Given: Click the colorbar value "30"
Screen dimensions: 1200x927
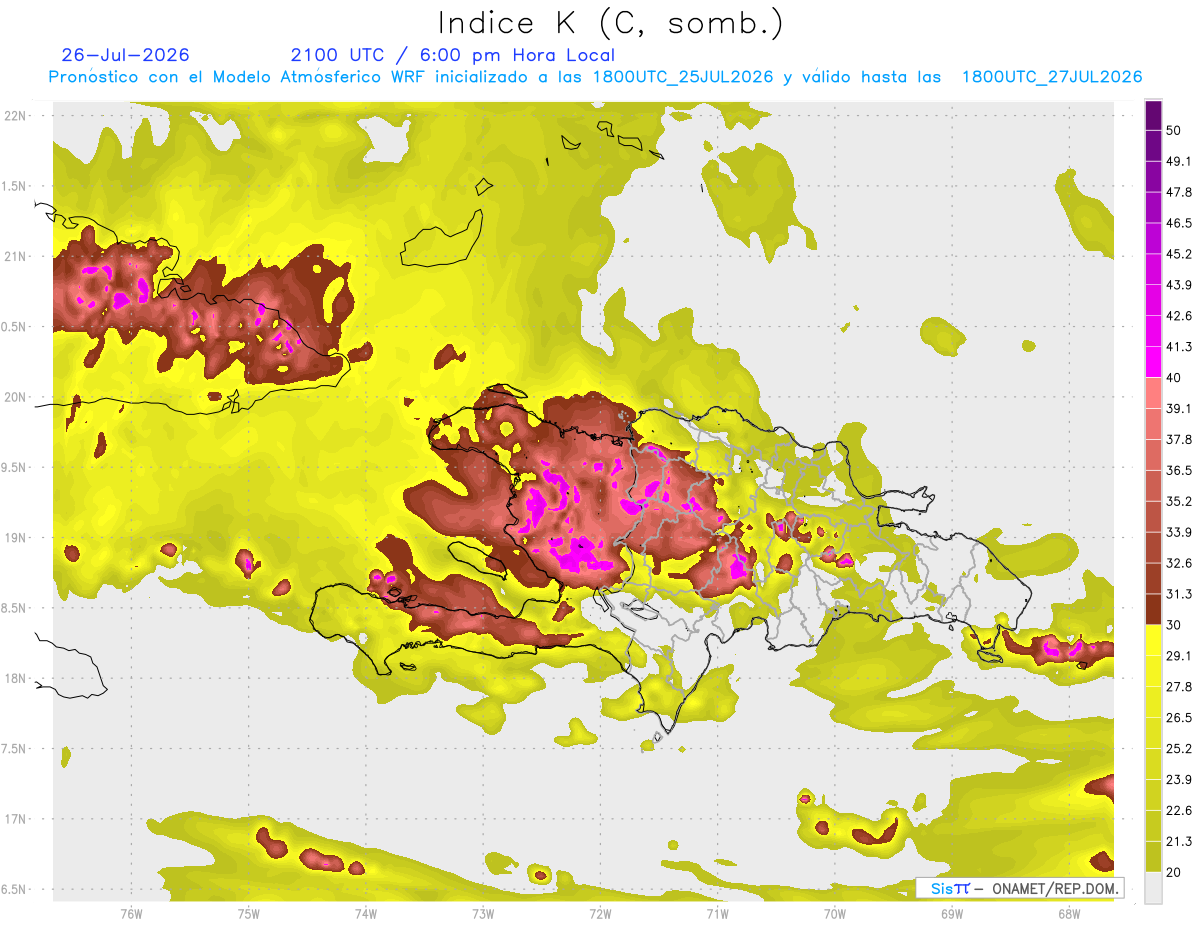Looking at the screenshot, I should pos(1175,625).
